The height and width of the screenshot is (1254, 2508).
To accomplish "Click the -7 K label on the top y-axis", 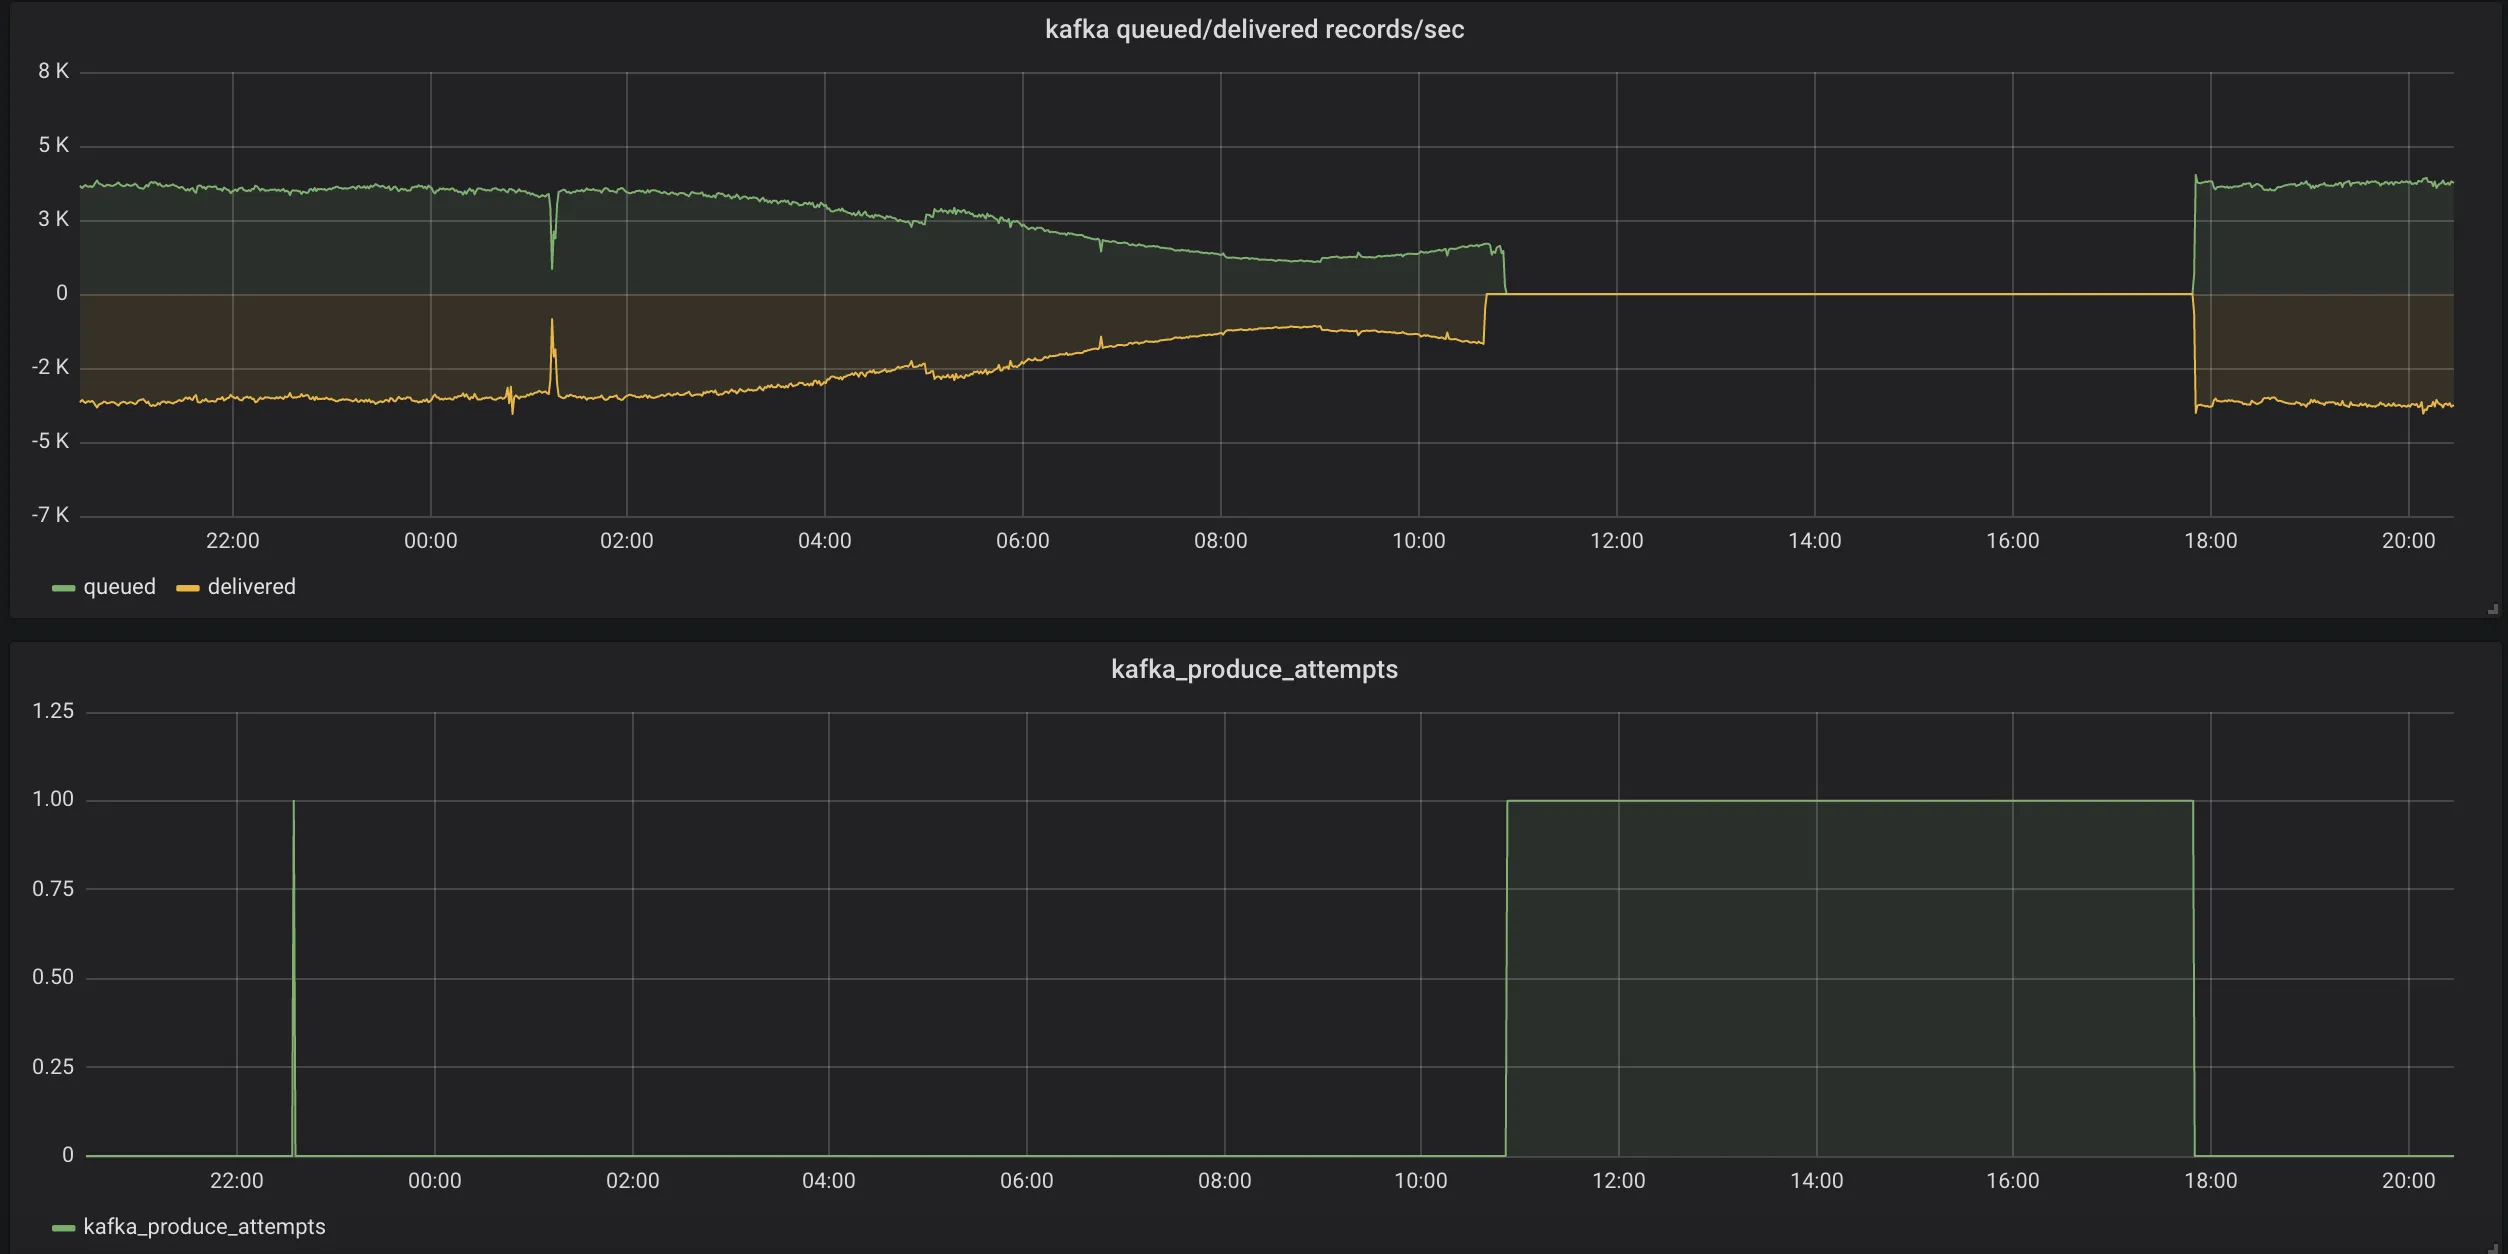I will pyautogui.click(x=50, y=515).
